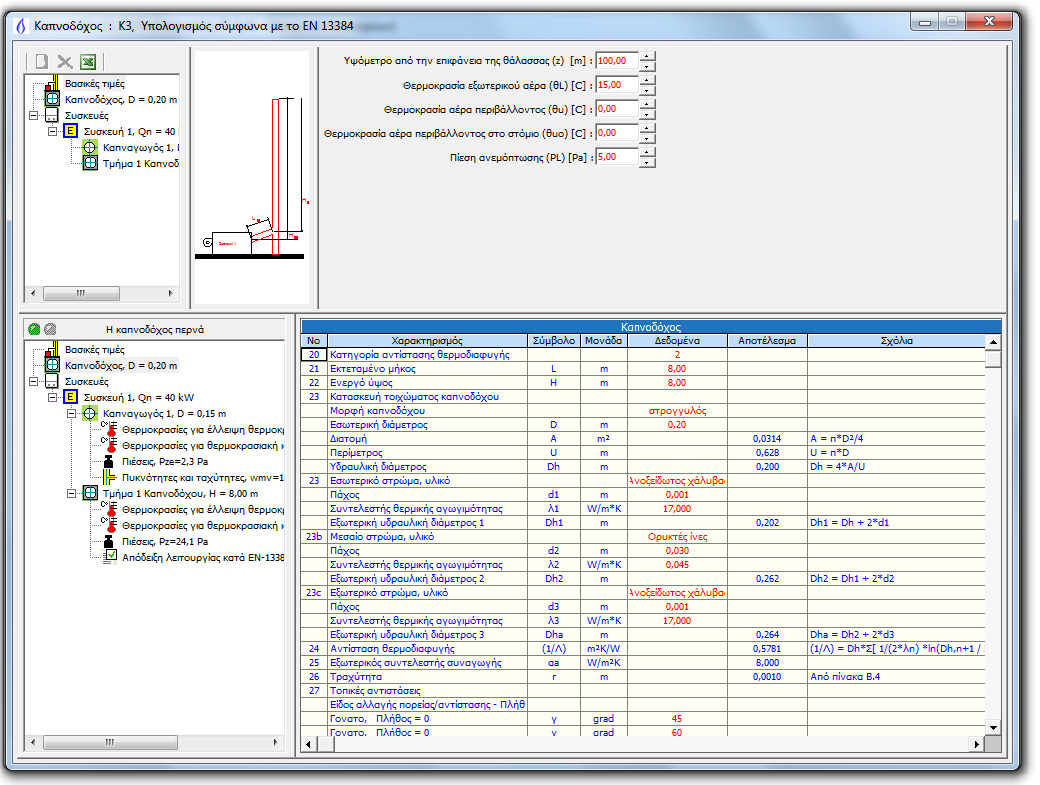Click the green check icon of Απόδειξη λειτουργίας

112,553
